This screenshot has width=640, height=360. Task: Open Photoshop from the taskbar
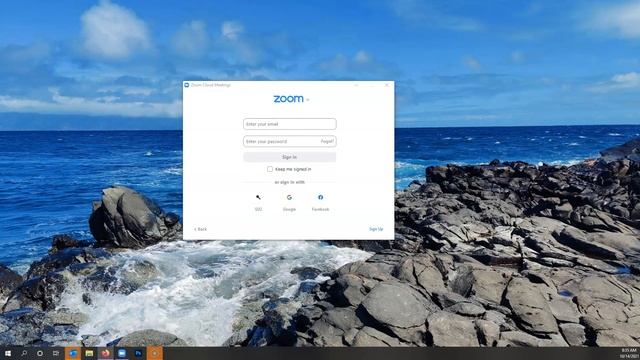(x=138, y=353)
